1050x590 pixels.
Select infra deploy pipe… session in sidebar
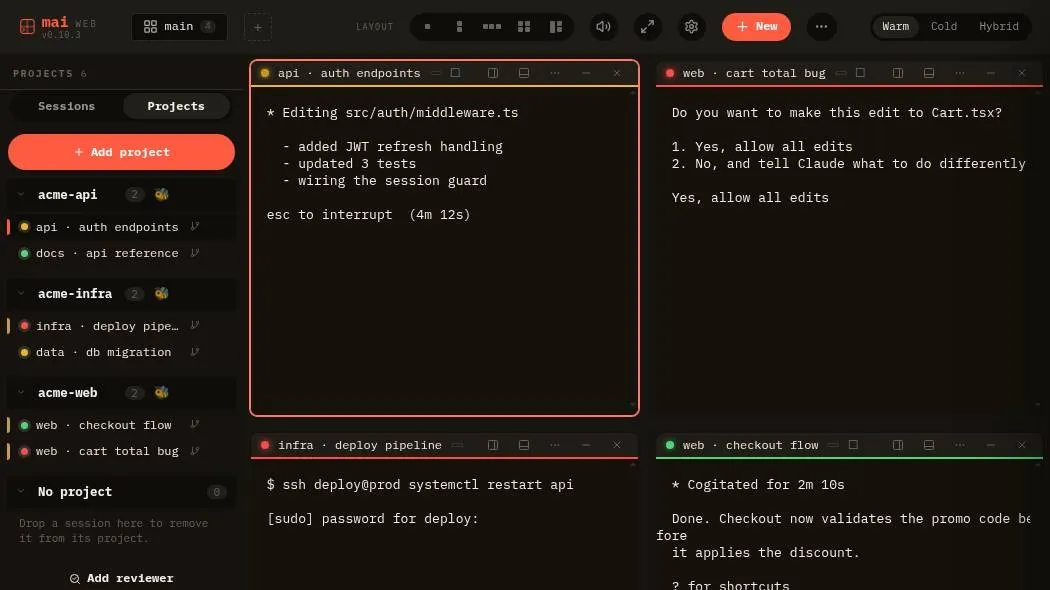pyautogui.click(x=121, y=325)
